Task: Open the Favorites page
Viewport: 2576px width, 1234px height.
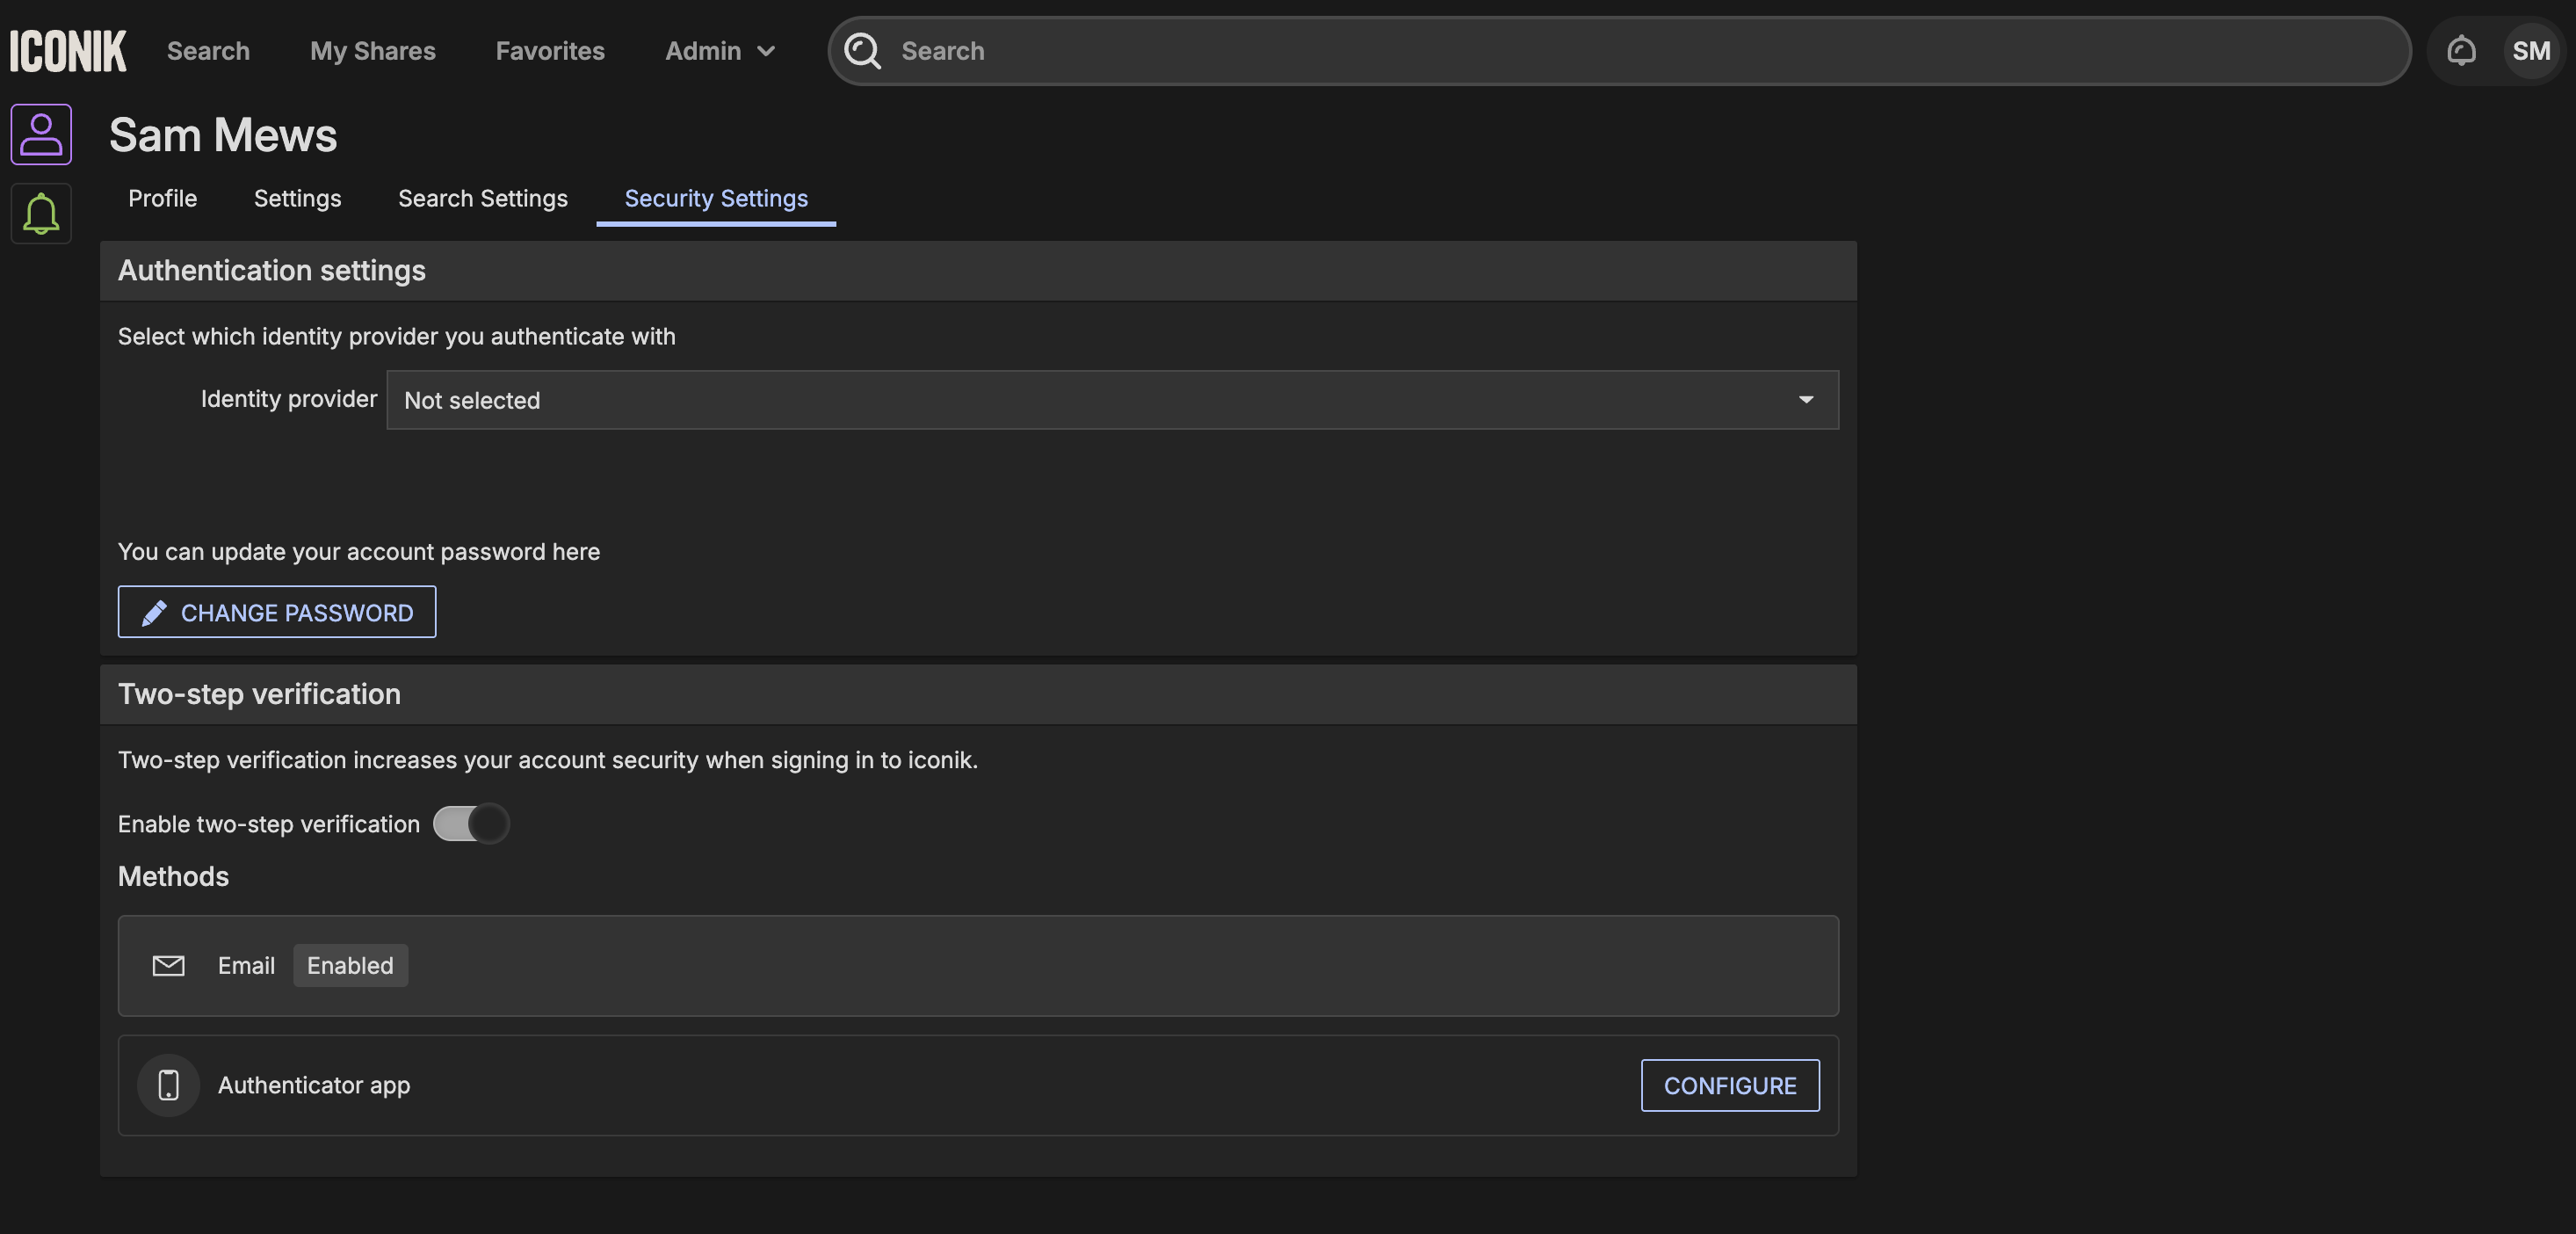Action: tap(550, 51)
